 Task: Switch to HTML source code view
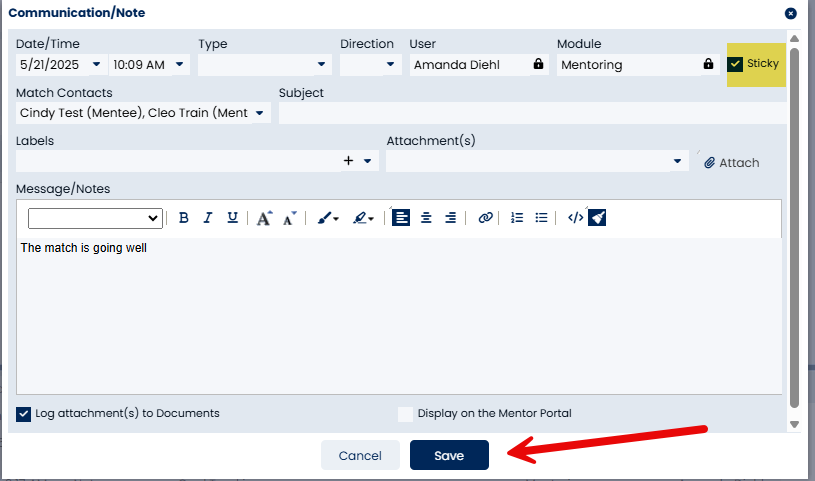575,218
